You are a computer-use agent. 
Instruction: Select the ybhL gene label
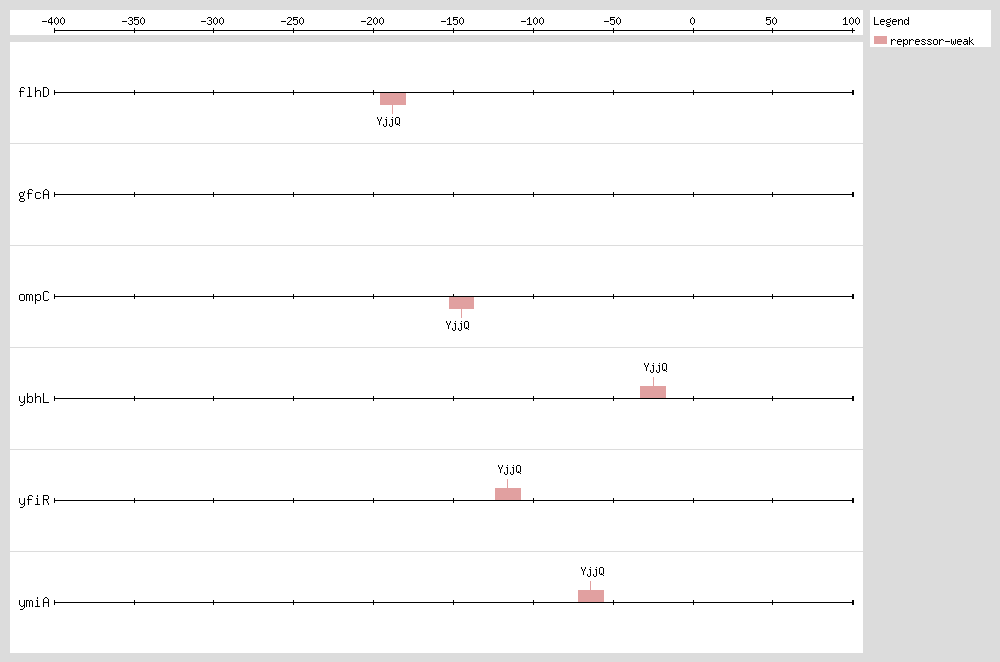(34, 399)
